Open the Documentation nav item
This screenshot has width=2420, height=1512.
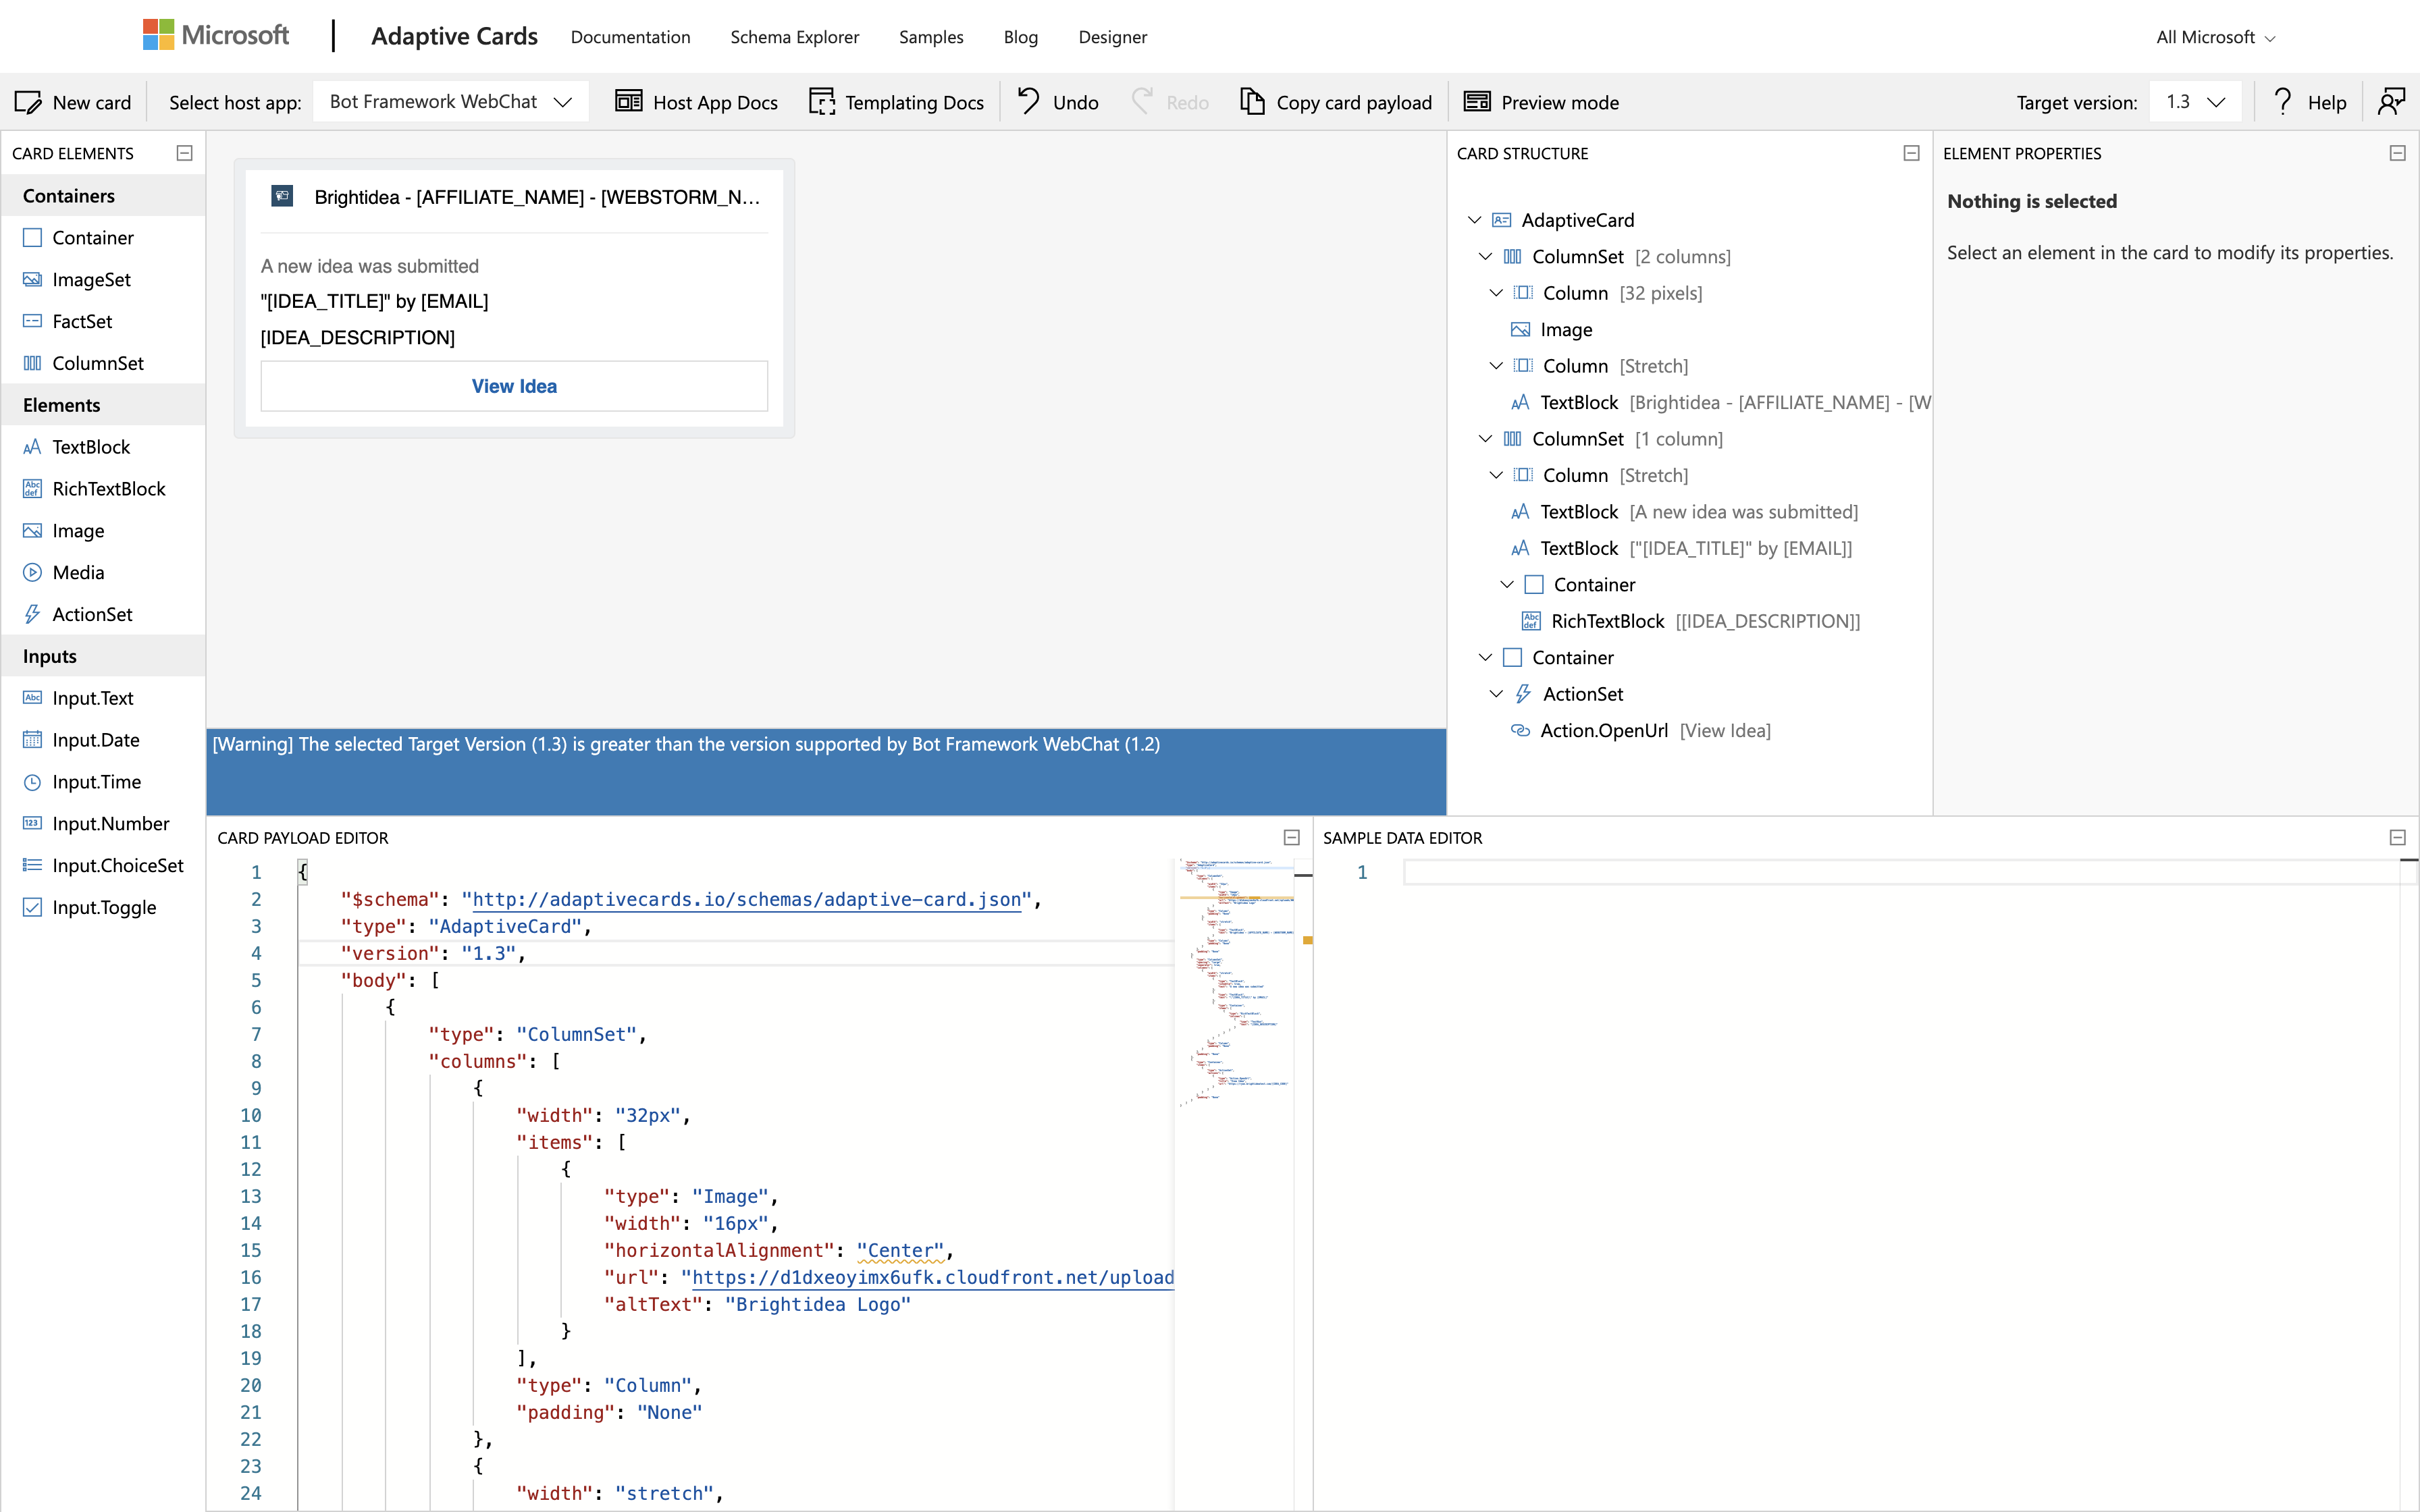click(630, 37)
